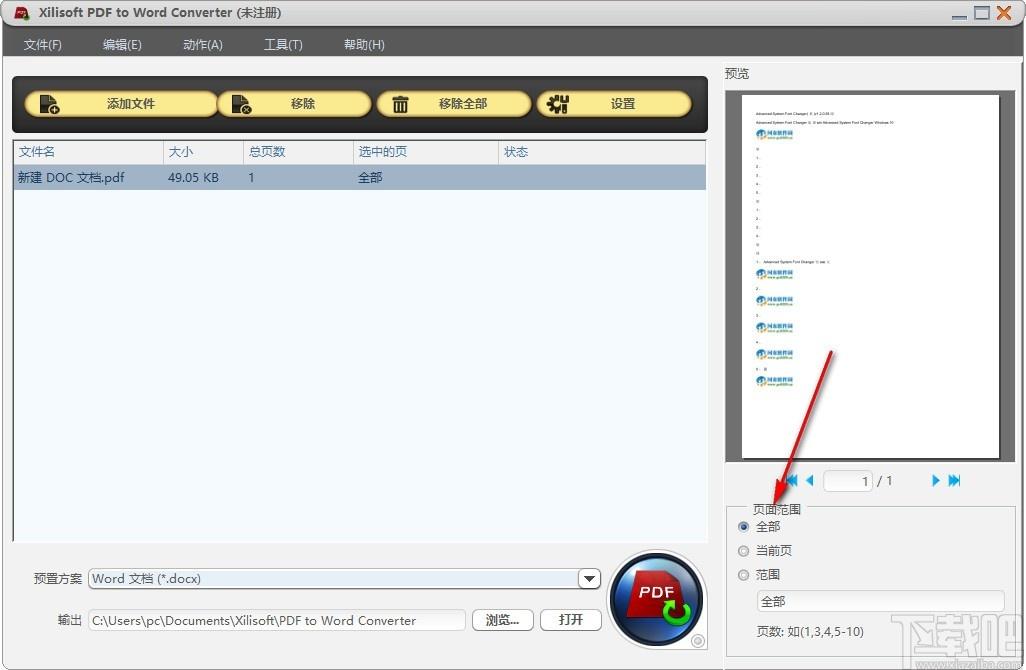
Task: Select the 范围 (Range) radio button
Action: pos(743,575)
